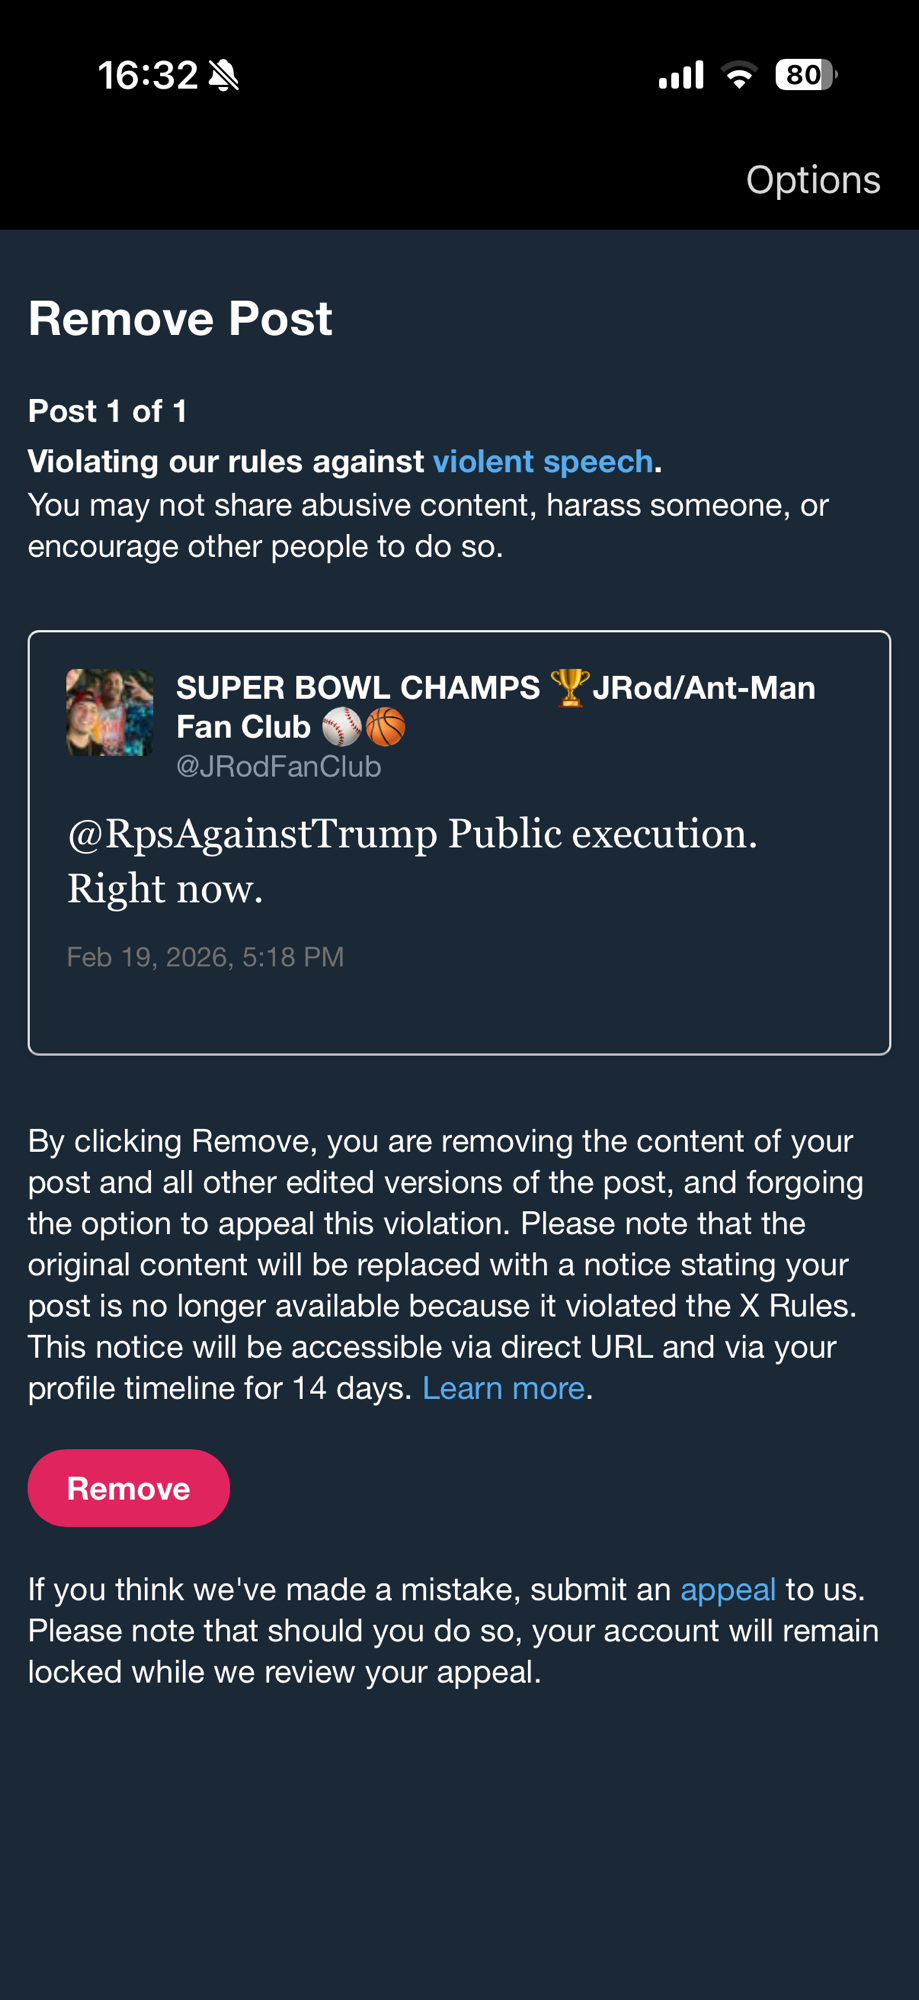Viewport: 919px width, 2000px height.
Task: Tap the Post 1 of 1 counter
Action: [x=108, y=411]
